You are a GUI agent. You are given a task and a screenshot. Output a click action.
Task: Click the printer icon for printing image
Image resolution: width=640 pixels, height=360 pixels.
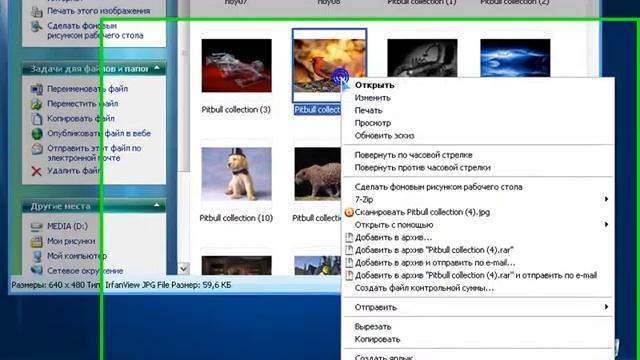pos(37,11)
